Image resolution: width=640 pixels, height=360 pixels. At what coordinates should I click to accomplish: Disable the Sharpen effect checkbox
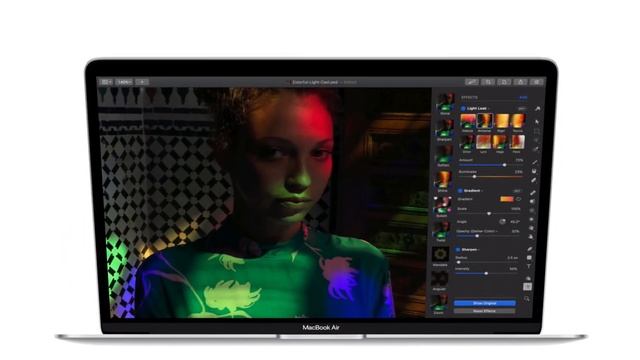pyautogui.click(x=458, y=249)
